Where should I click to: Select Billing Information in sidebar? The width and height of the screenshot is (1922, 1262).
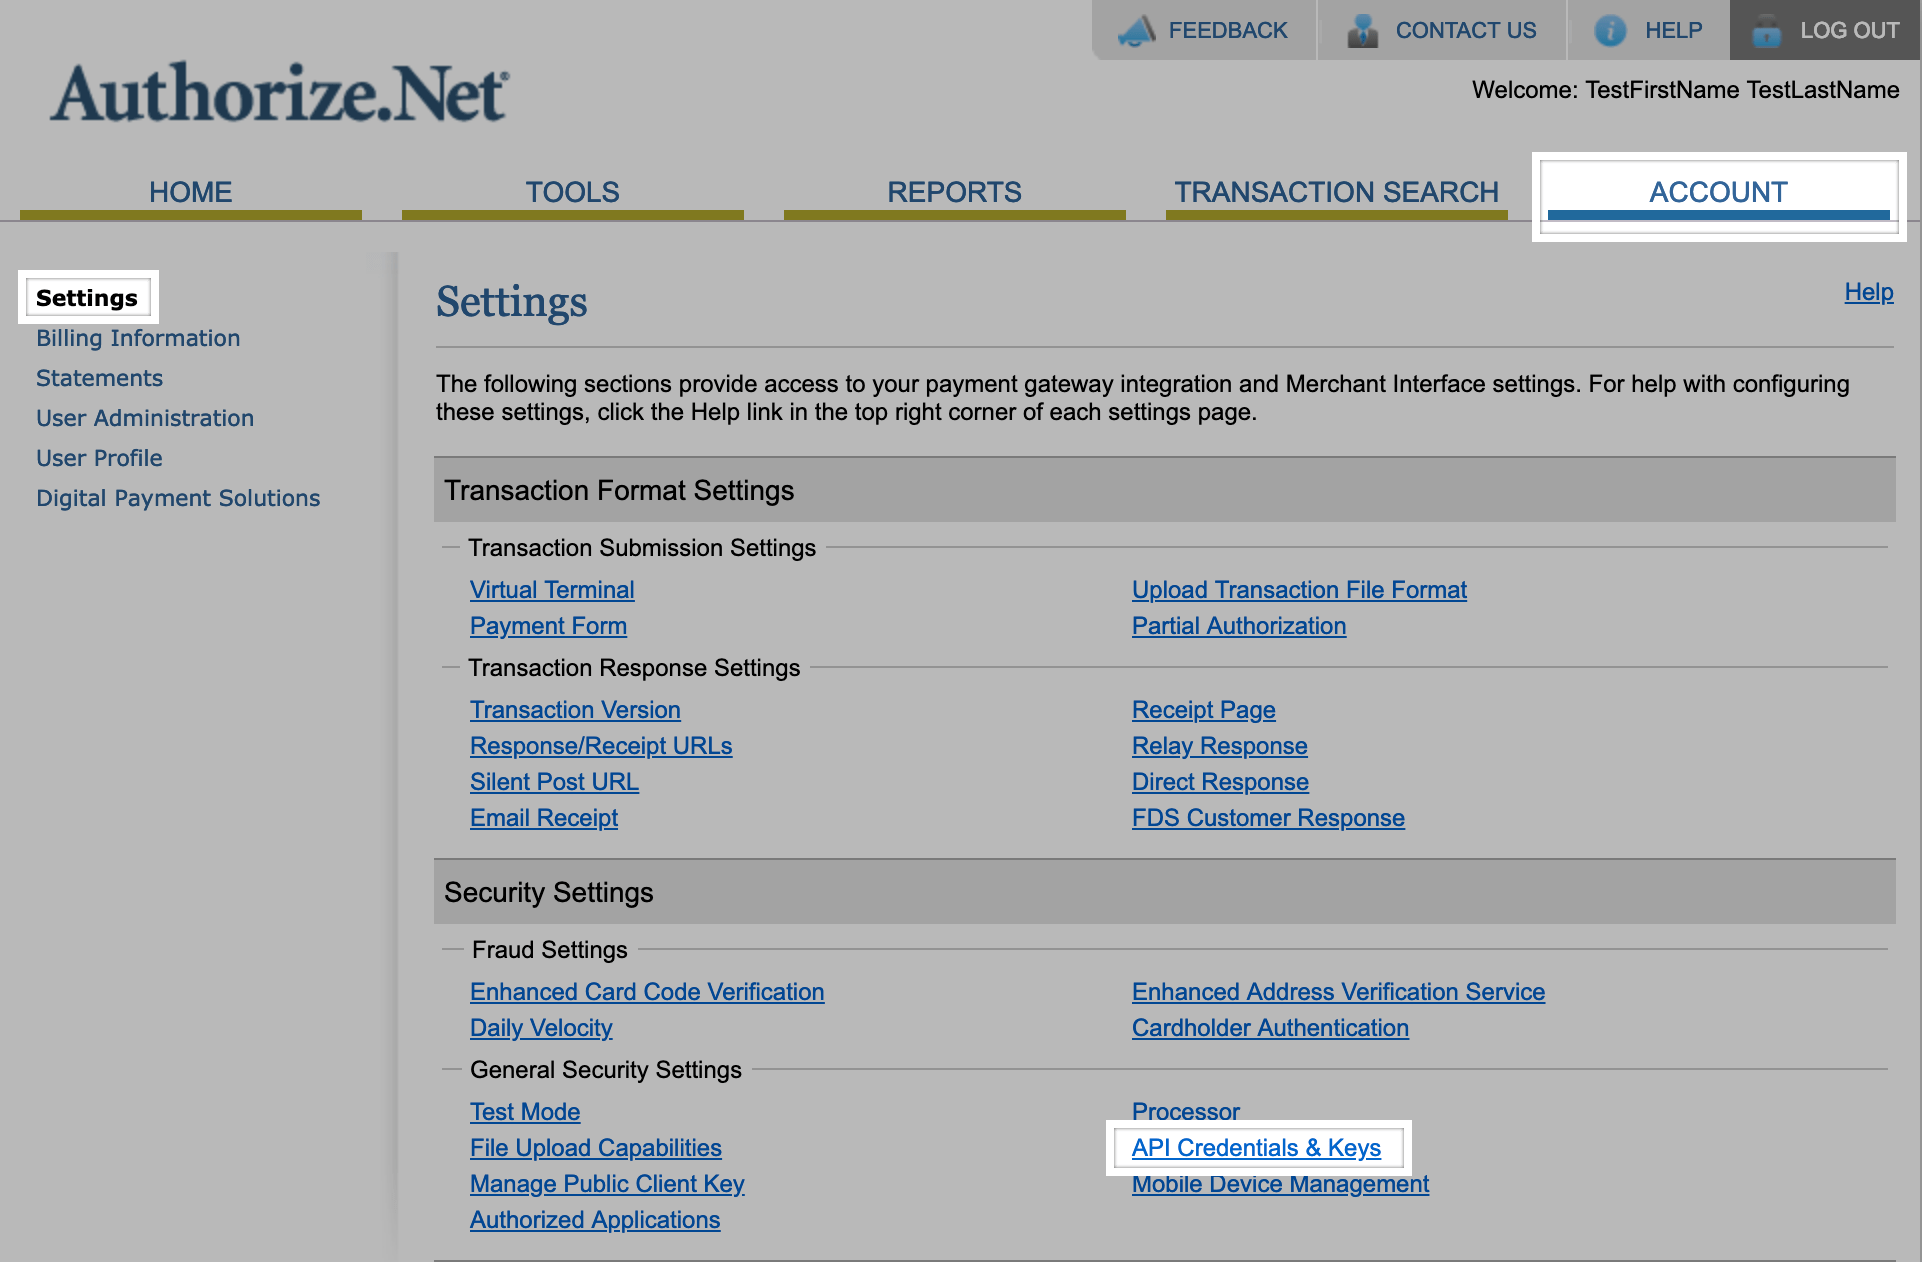click(138, 338)
